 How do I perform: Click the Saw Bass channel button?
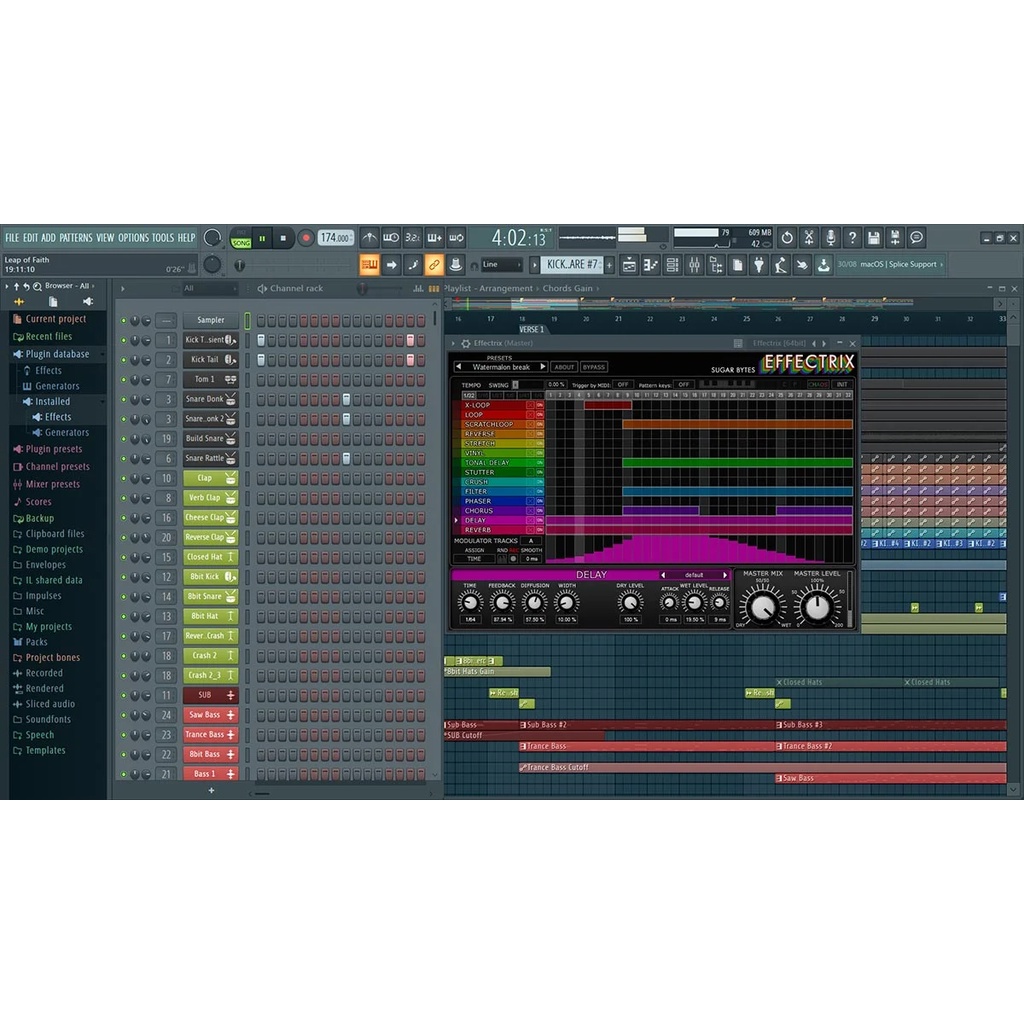click(x=210, y=715)
